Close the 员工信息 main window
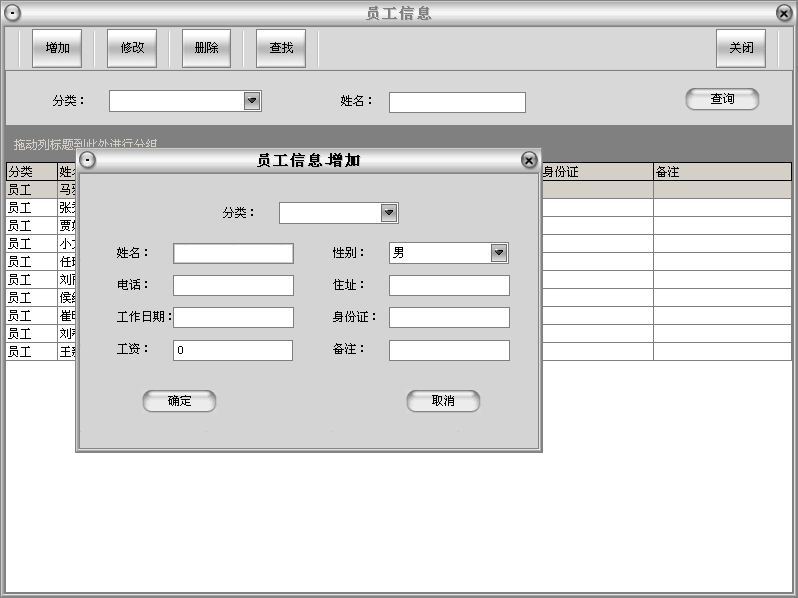 point(784,13)
